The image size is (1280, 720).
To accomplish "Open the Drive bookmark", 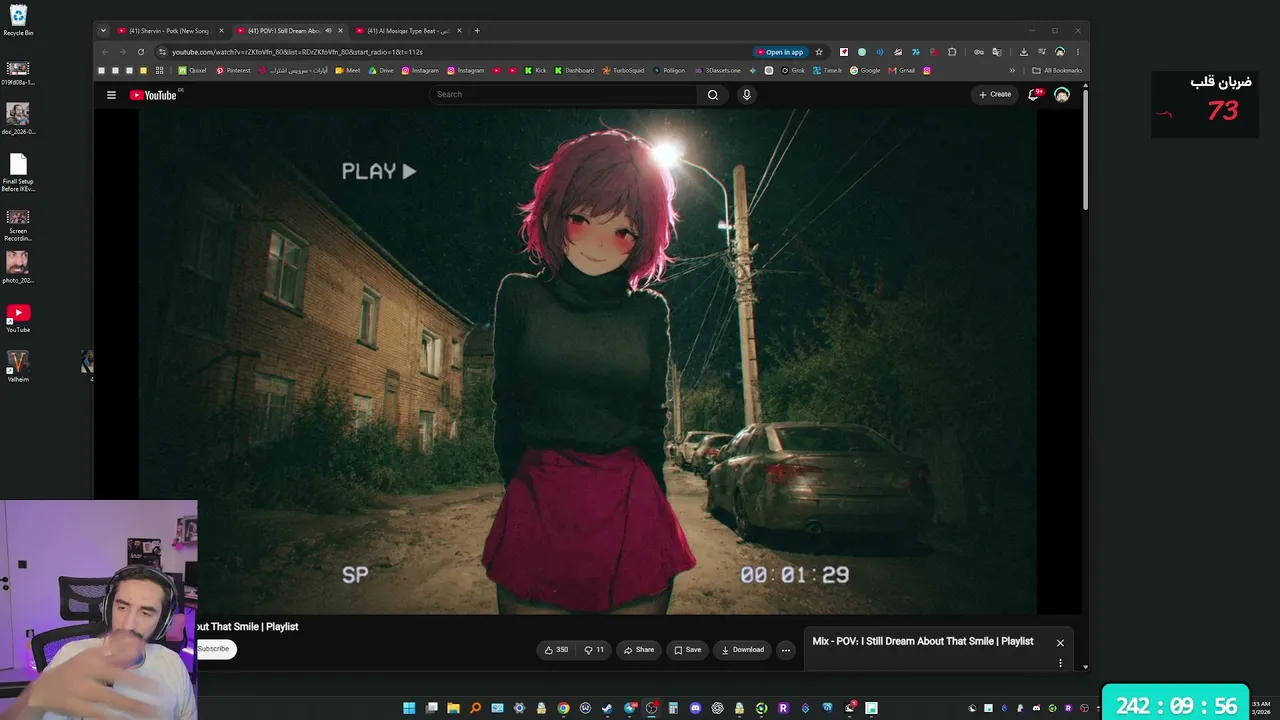I will click(x=381, y=71).
